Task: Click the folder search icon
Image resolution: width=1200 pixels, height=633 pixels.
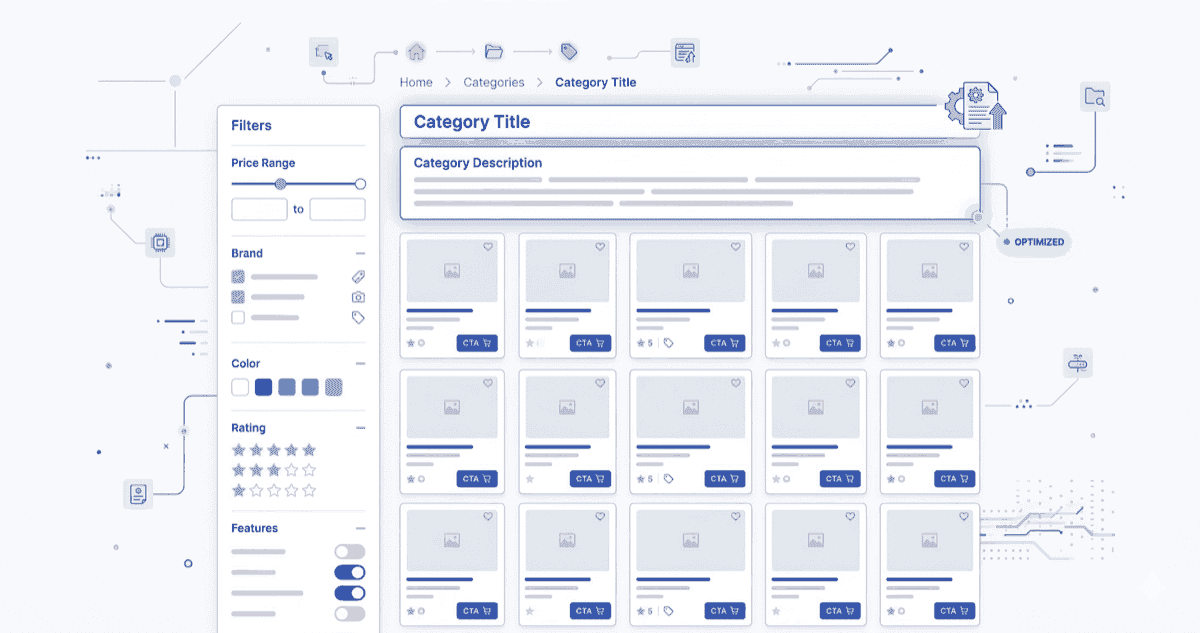Action: [1095, 97]
